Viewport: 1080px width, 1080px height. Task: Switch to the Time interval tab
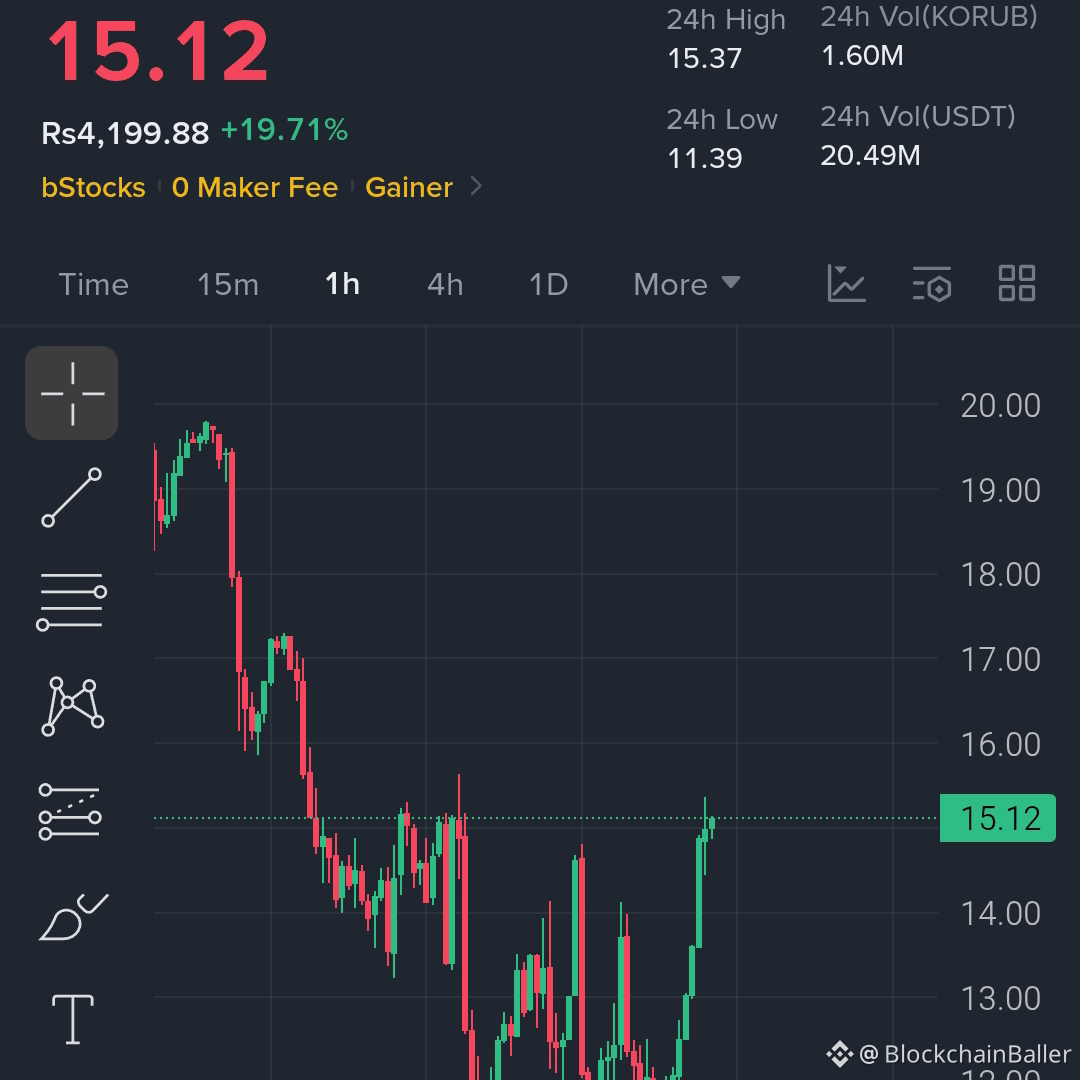94,284
